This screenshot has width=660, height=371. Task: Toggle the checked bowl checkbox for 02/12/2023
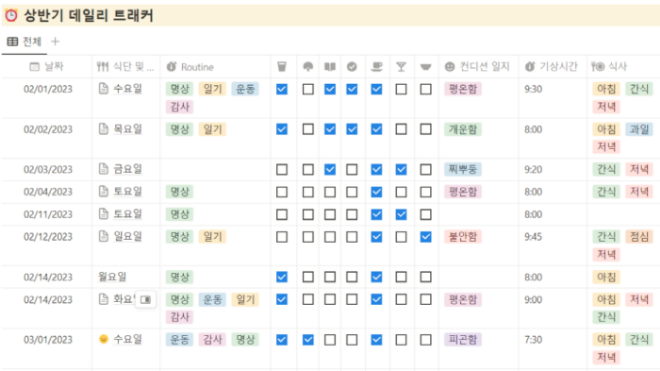426,237
